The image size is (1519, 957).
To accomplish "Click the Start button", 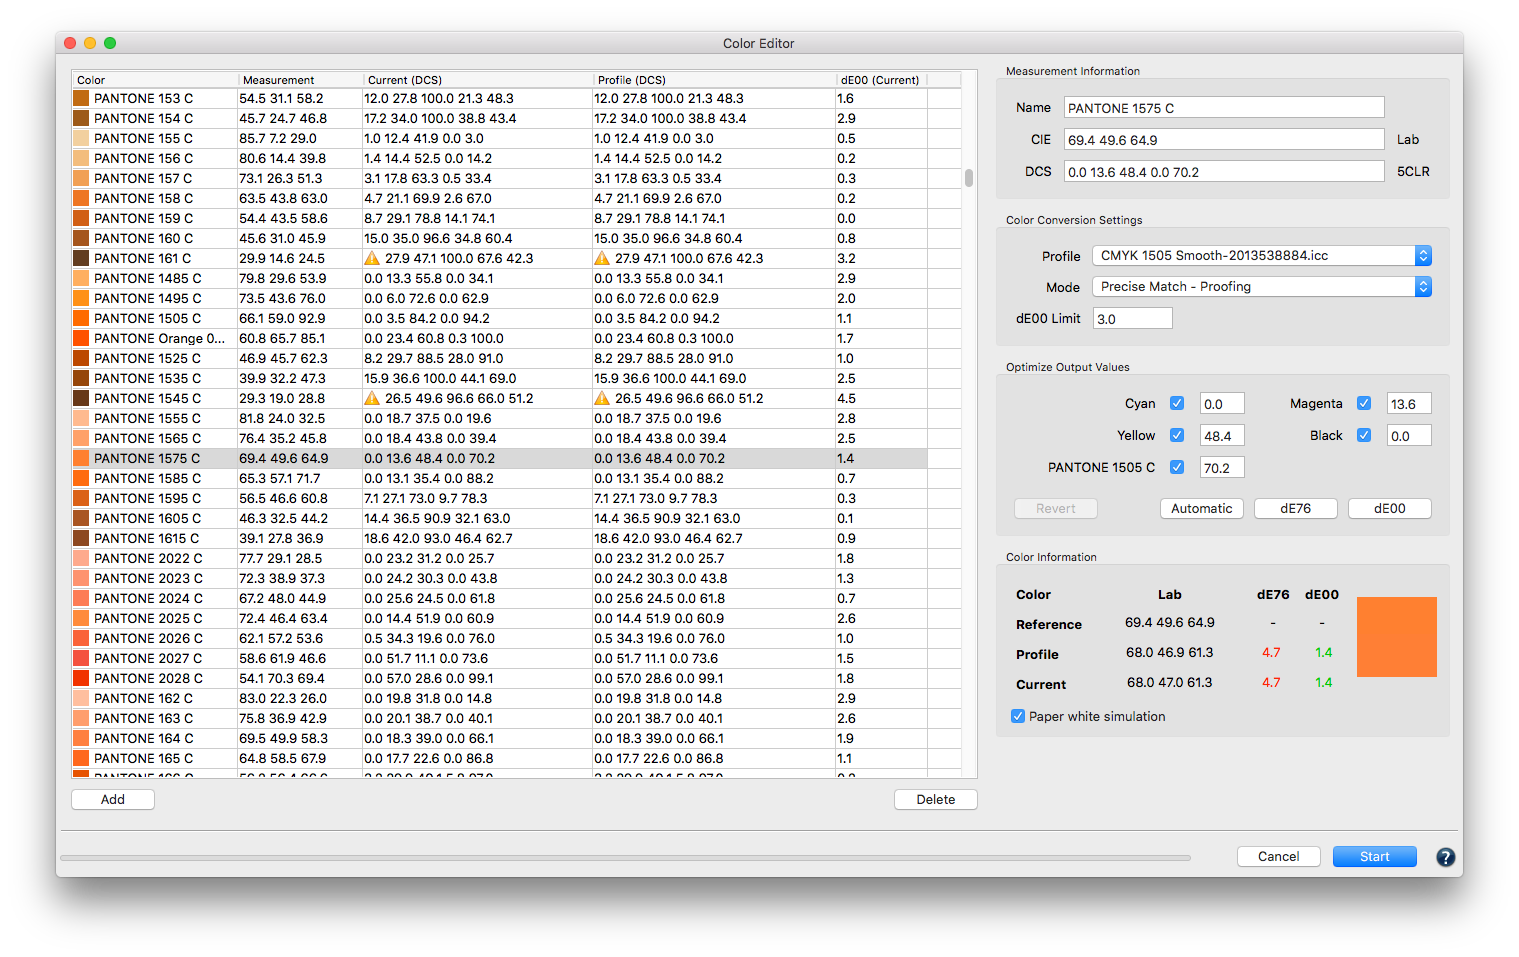I will 1375,856.
